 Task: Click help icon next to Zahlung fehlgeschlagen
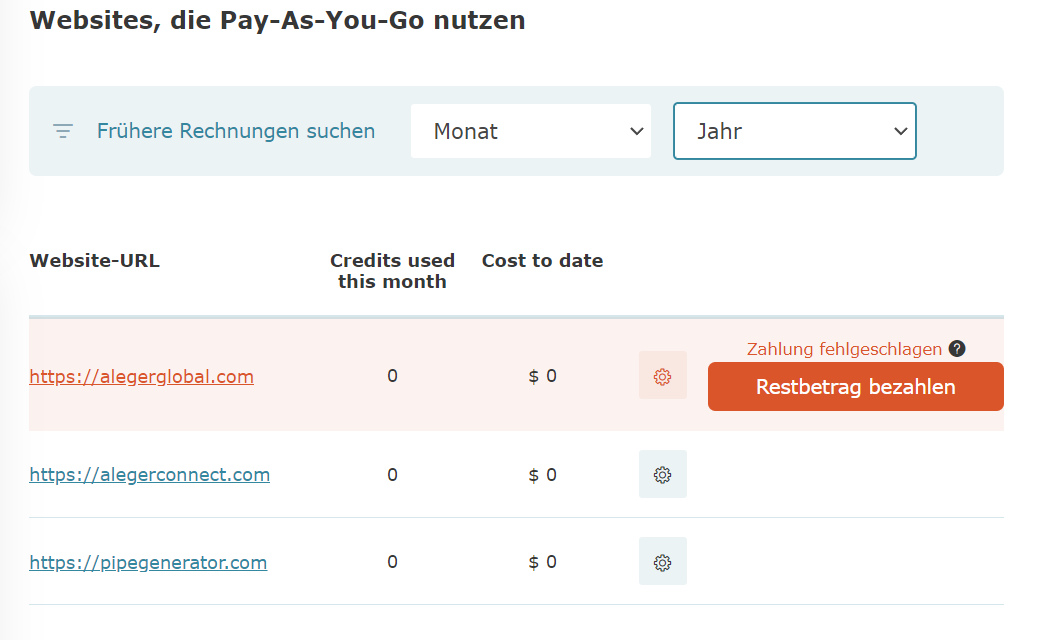click(957, 349)
